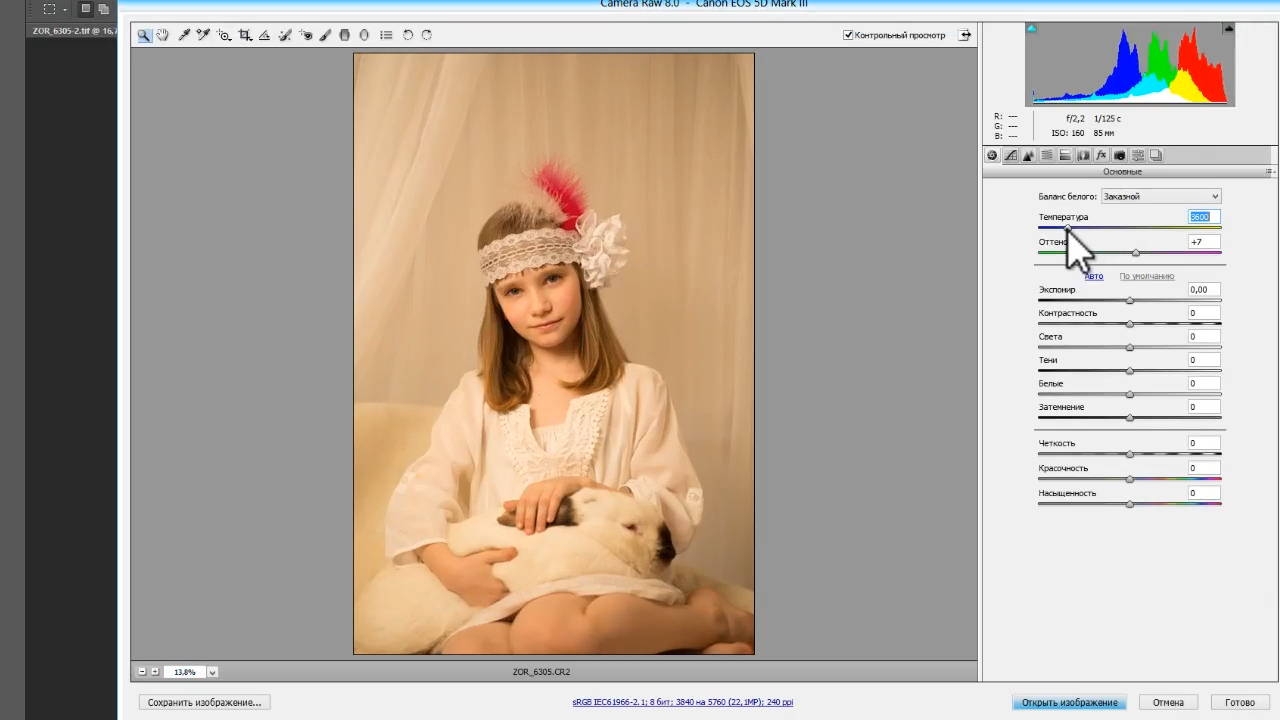
Task: Click the Насыщенность value field
Action: point(1203,493)
